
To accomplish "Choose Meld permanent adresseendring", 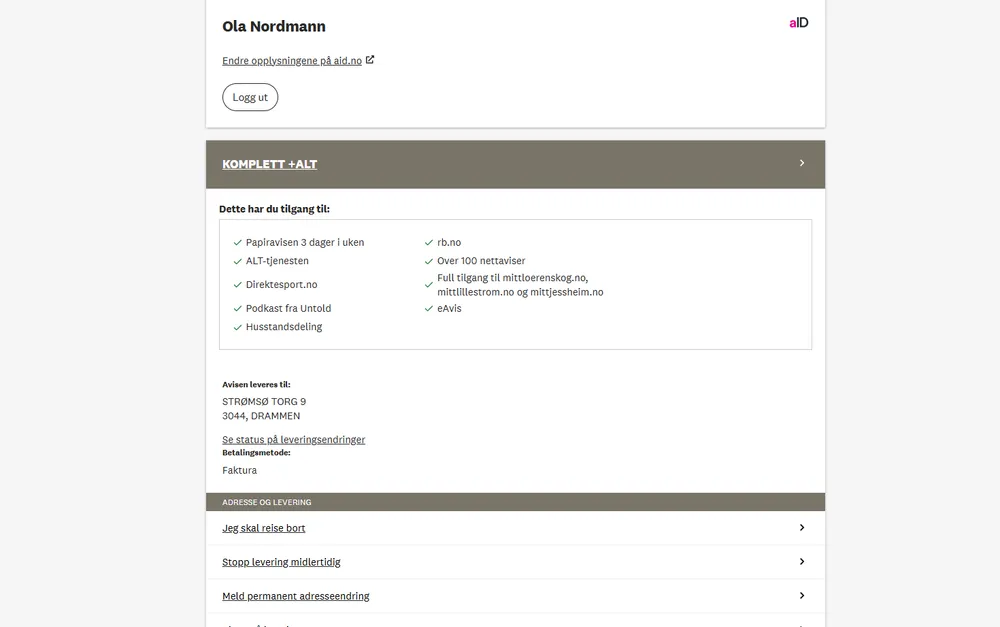I will (295, 596).
